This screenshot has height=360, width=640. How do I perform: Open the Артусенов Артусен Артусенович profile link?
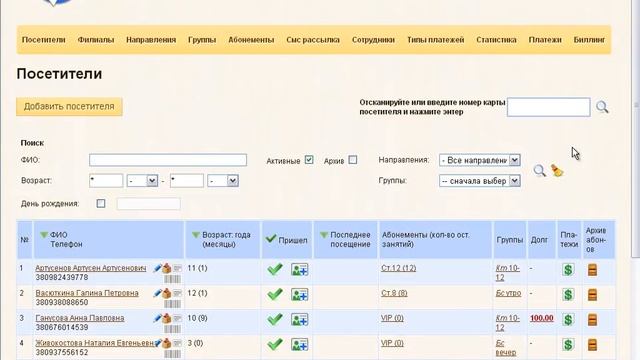[91, 268]
